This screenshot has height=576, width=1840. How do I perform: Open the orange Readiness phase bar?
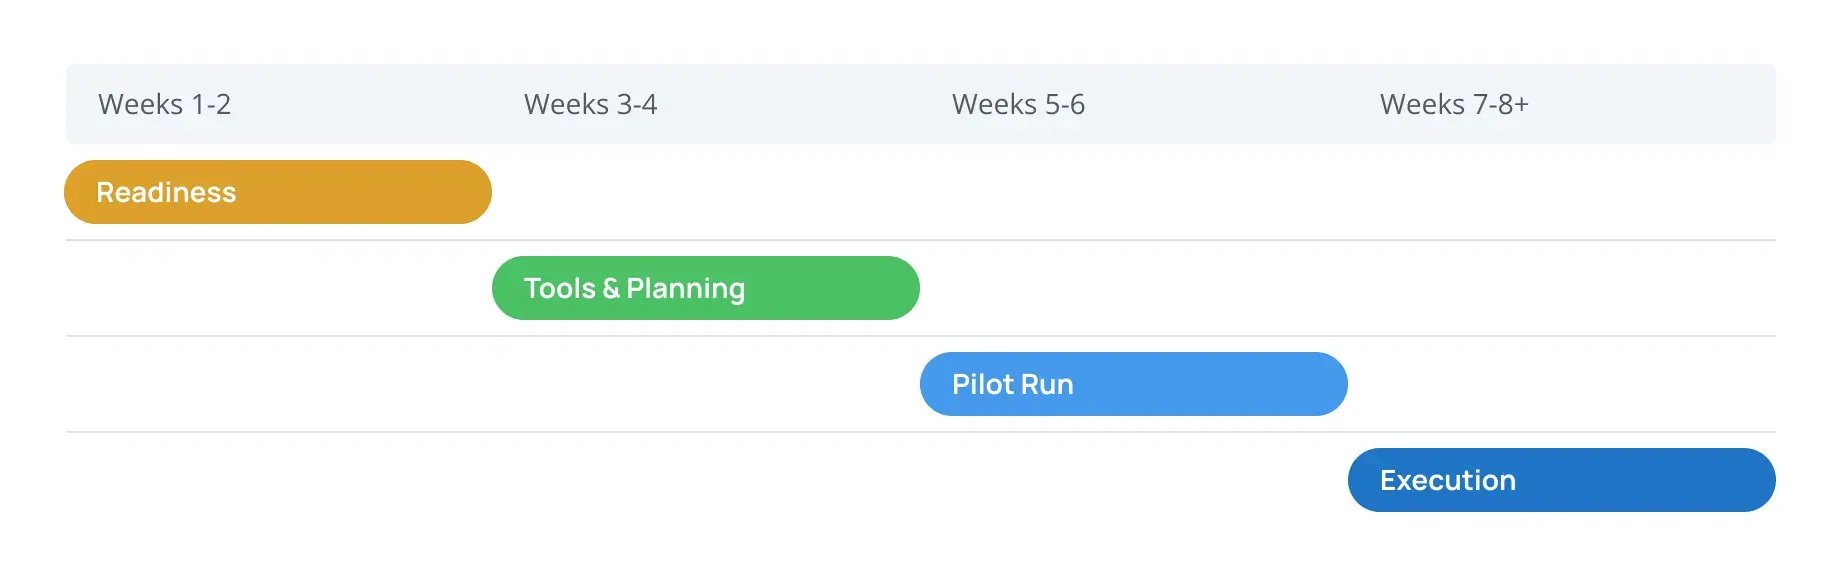[x=278, y=192]
